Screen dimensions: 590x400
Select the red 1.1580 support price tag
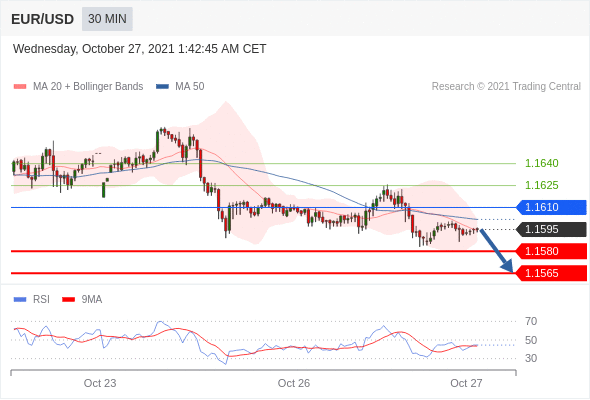(x=551, y=251)
